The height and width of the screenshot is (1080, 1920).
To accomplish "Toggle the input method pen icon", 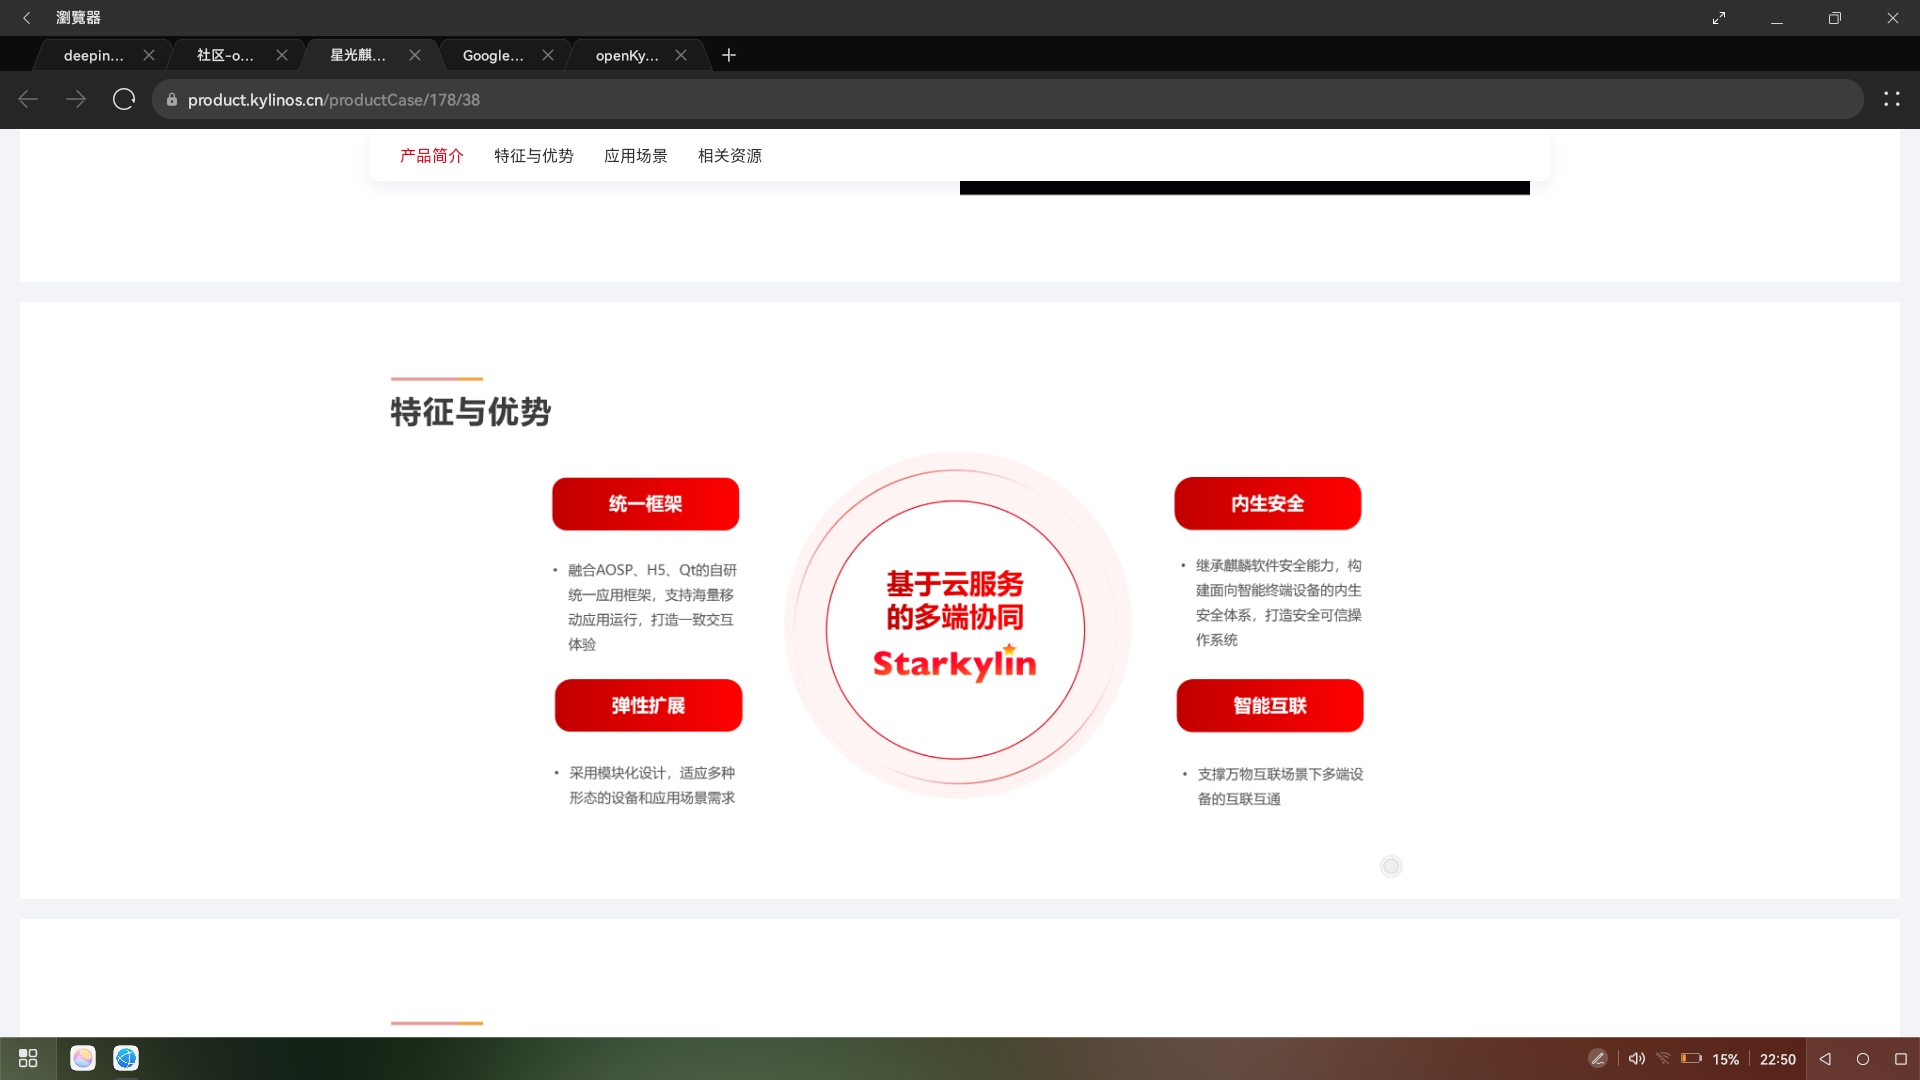I will click(x=1598, y=1058).
